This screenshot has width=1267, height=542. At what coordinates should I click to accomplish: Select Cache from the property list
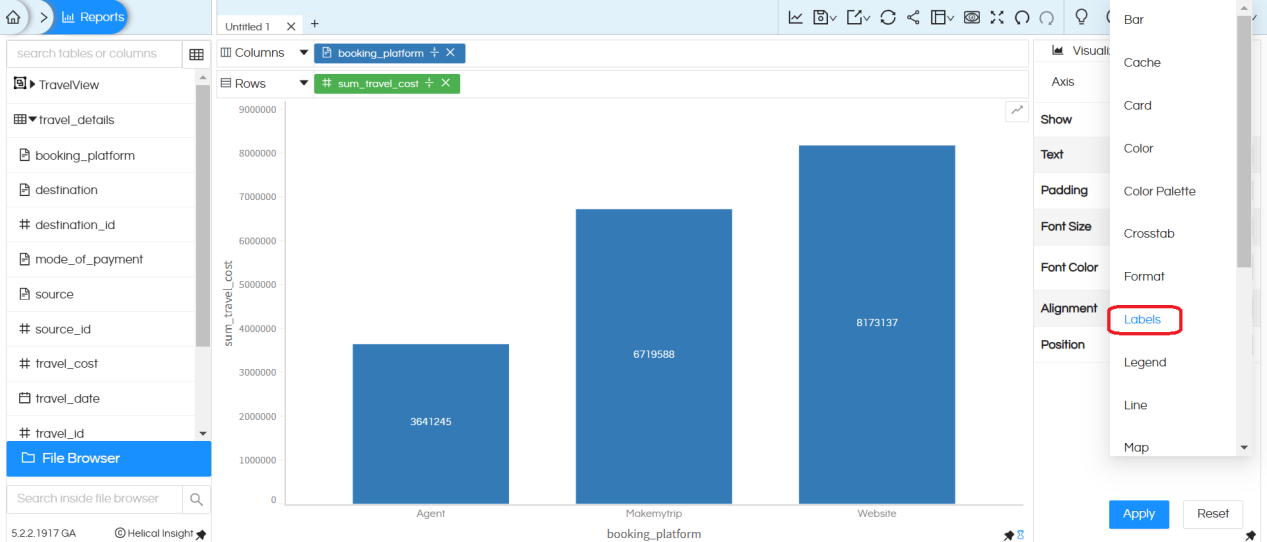tap(1142, 62)
